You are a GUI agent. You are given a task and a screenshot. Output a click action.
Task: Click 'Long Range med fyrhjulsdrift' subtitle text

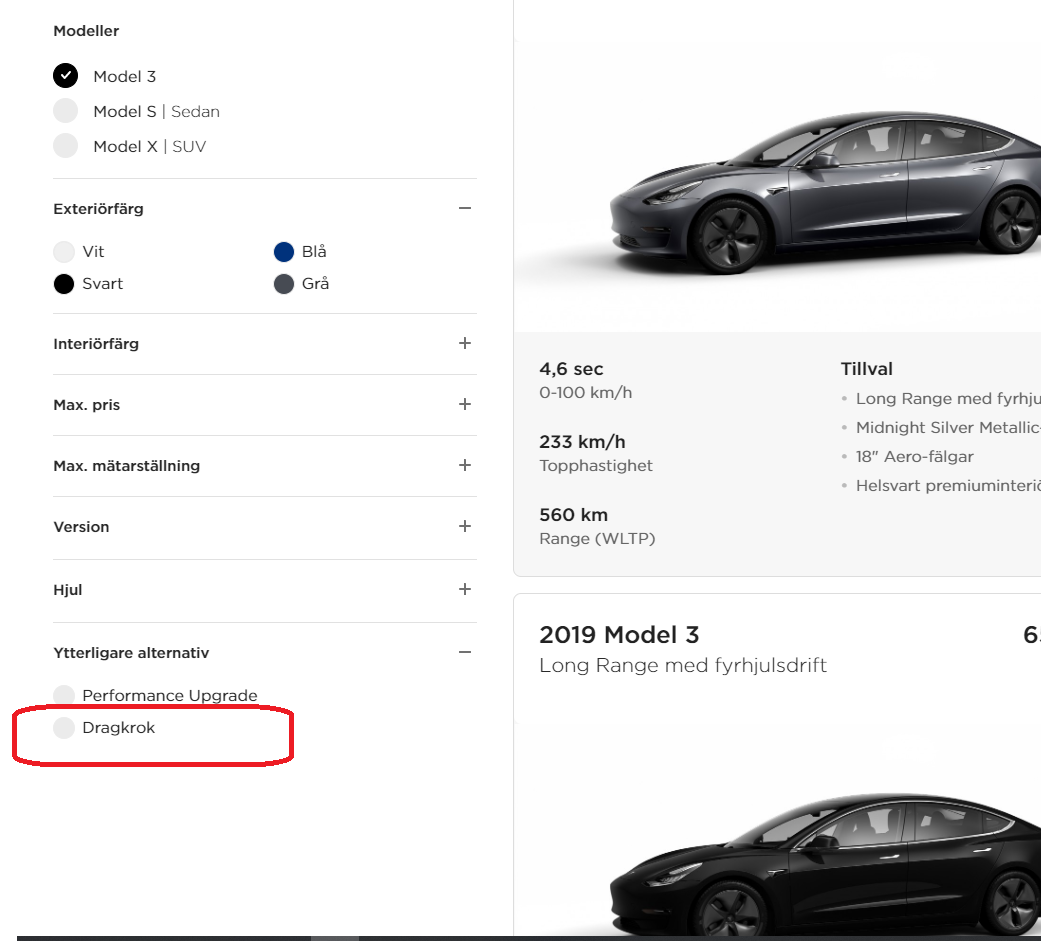point(682,665)
